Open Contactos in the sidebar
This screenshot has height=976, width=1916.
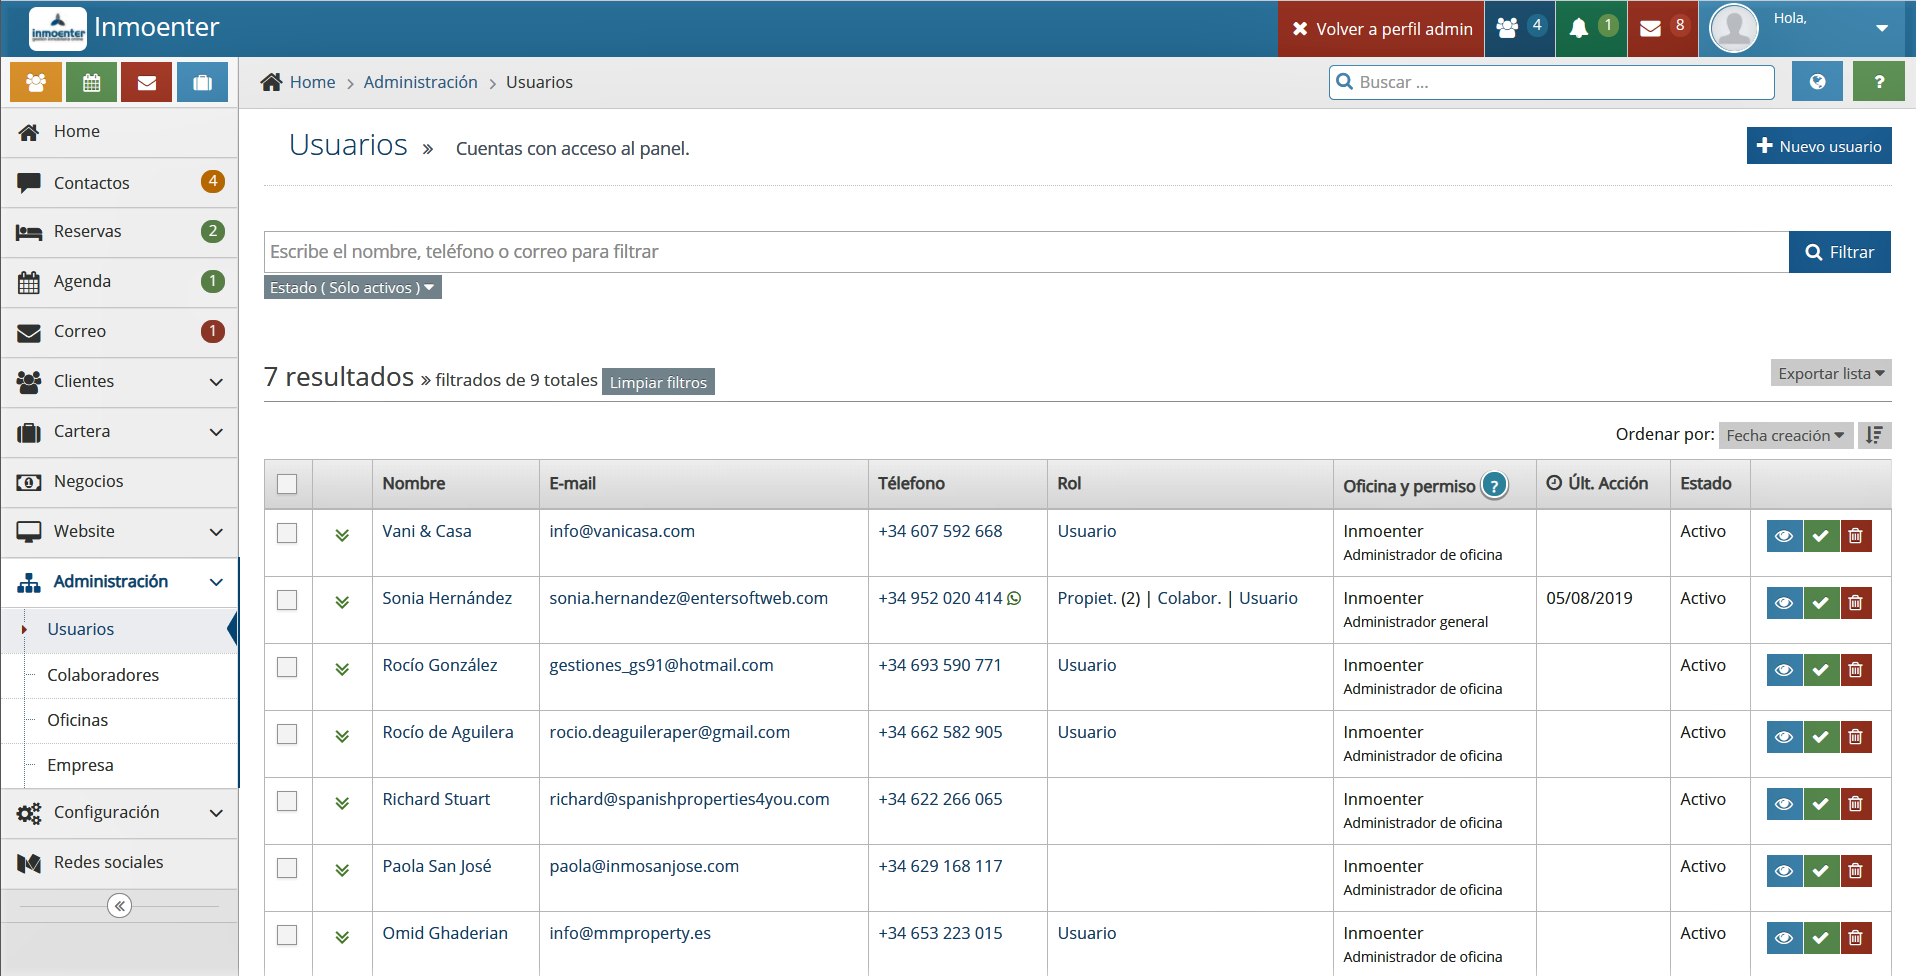120,183
